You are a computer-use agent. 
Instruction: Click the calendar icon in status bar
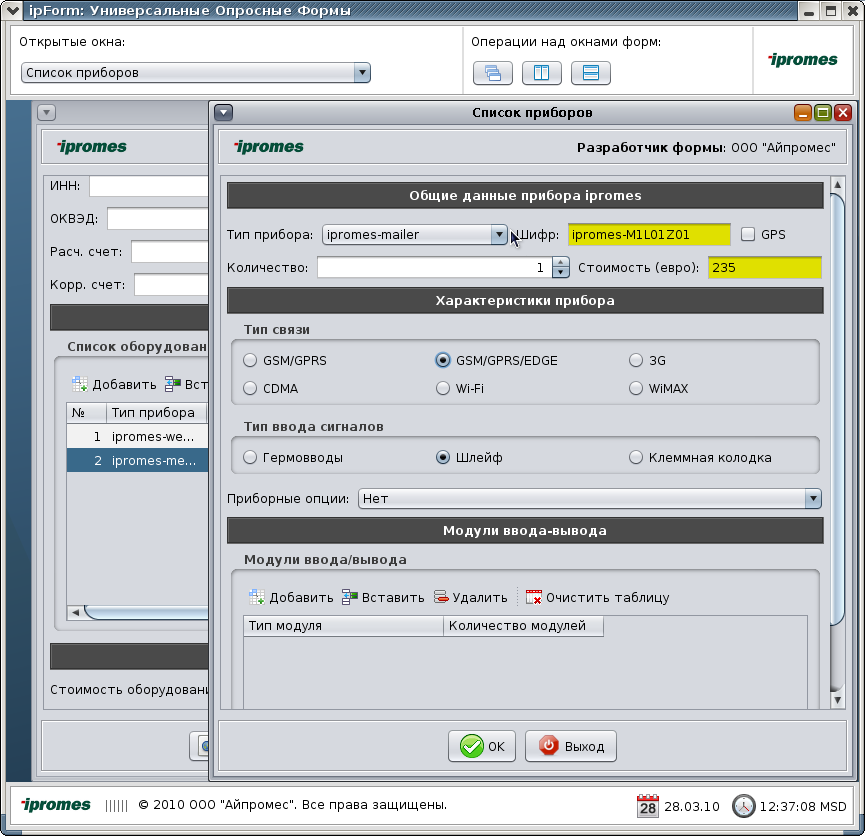[x=648, y=806]
